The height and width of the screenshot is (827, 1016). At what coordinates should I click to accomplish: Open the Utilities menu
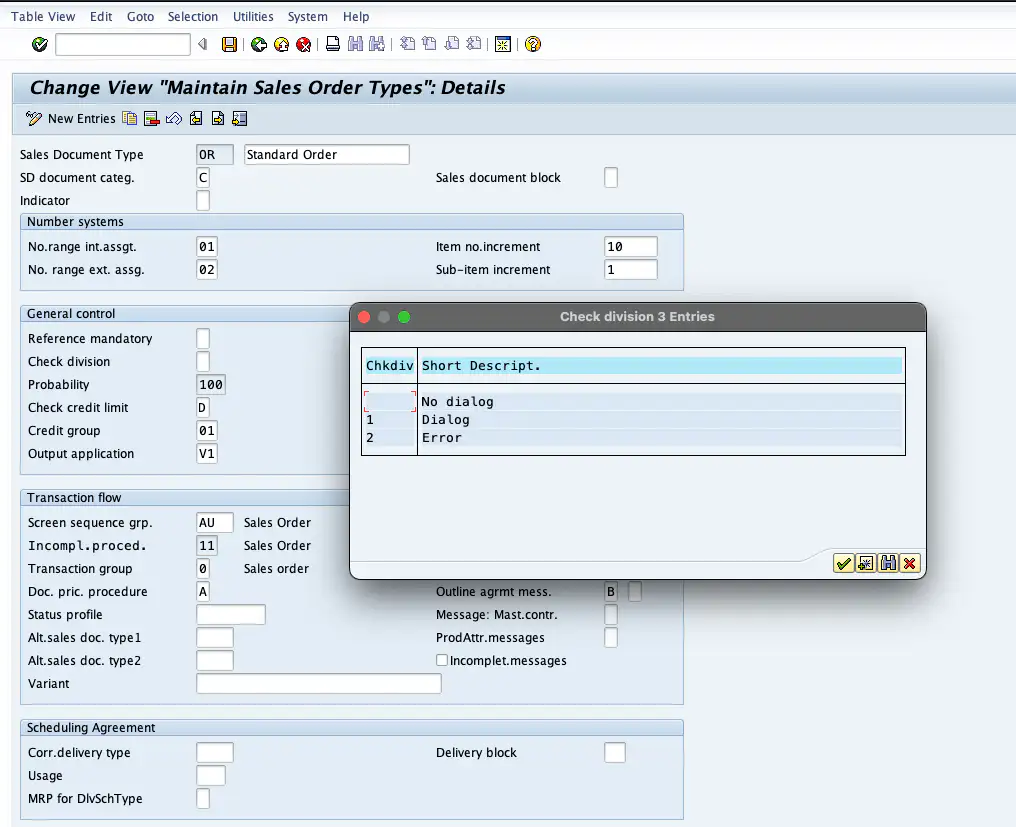click(x=252, y=16)
